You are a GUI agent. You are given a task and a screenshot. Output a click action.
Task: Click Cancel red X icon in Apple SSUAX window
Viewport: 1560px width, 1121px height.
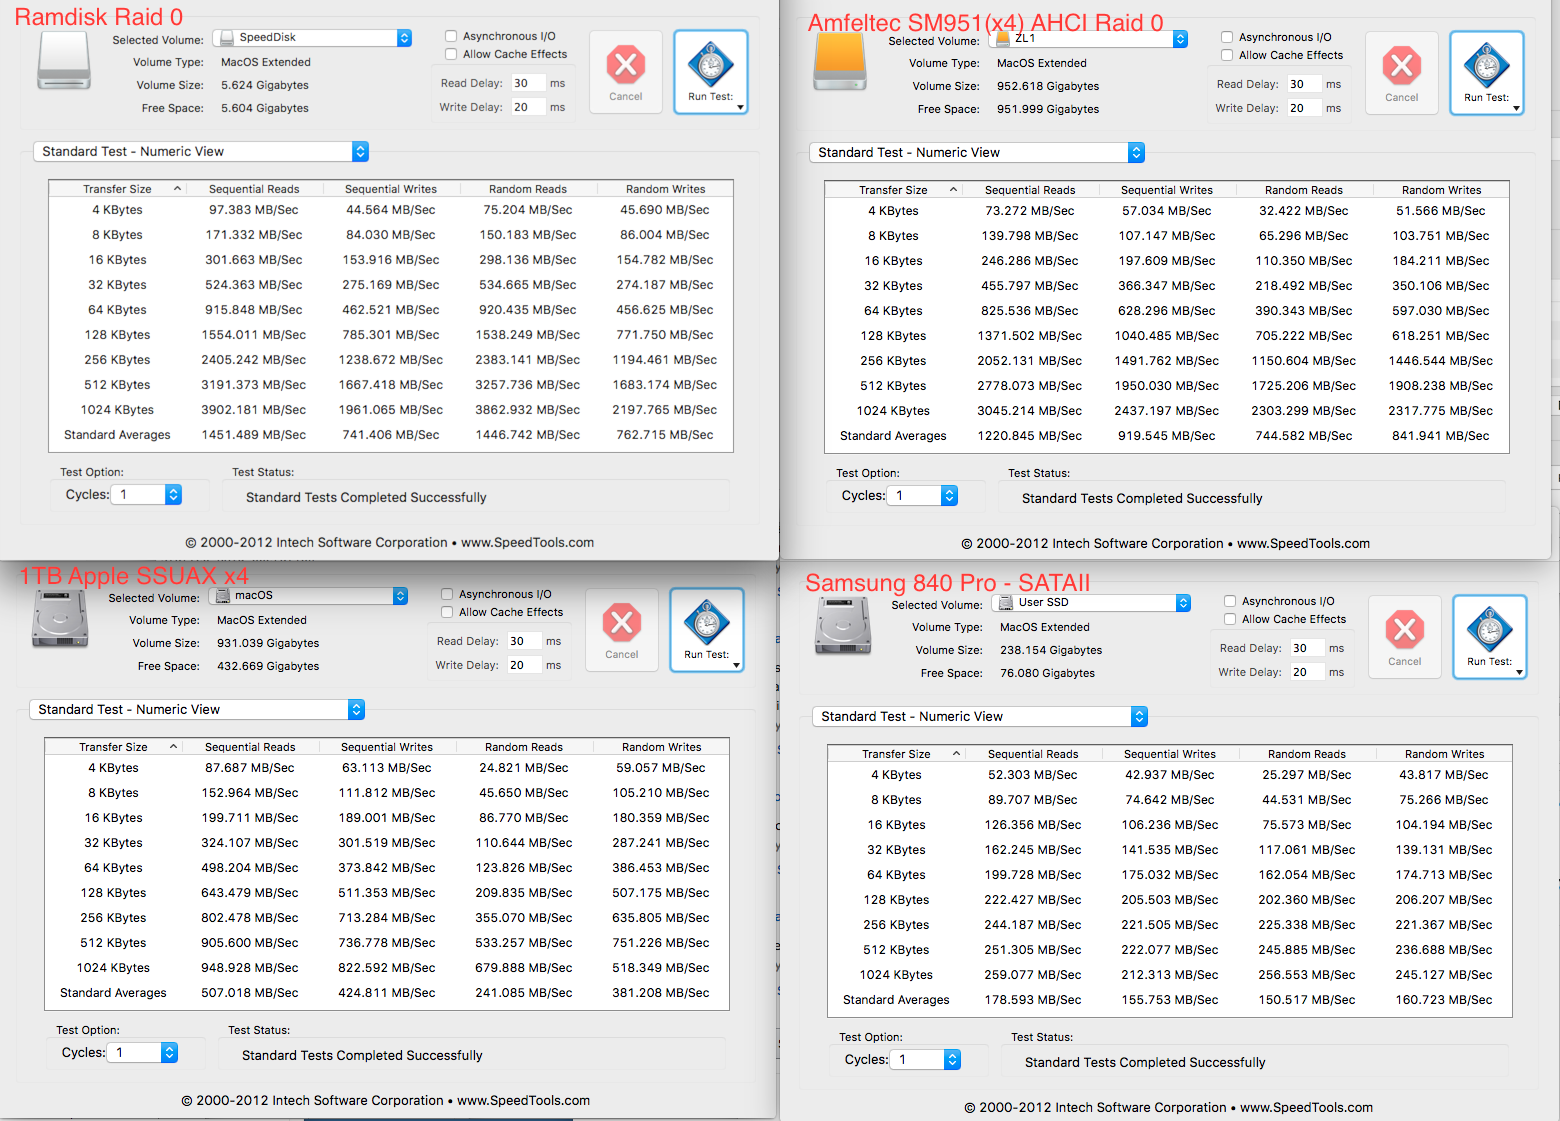(622, 623)
